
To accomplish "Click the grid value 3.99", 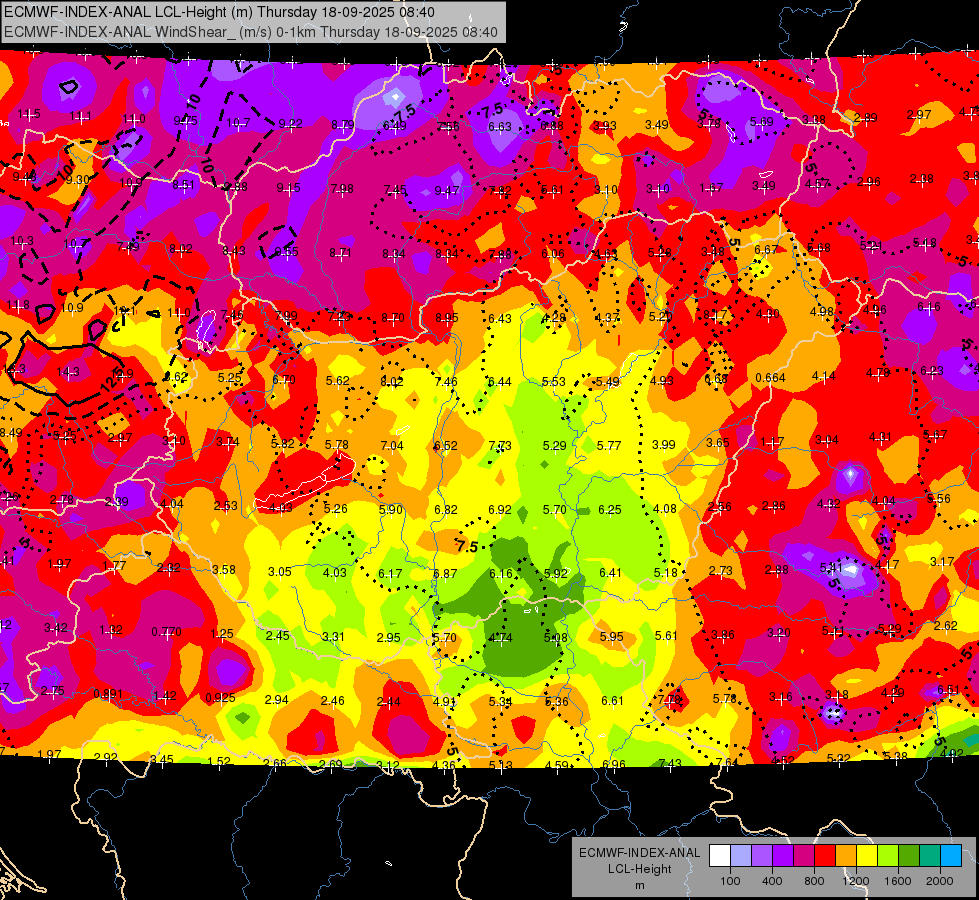I will tap(664, 445).
